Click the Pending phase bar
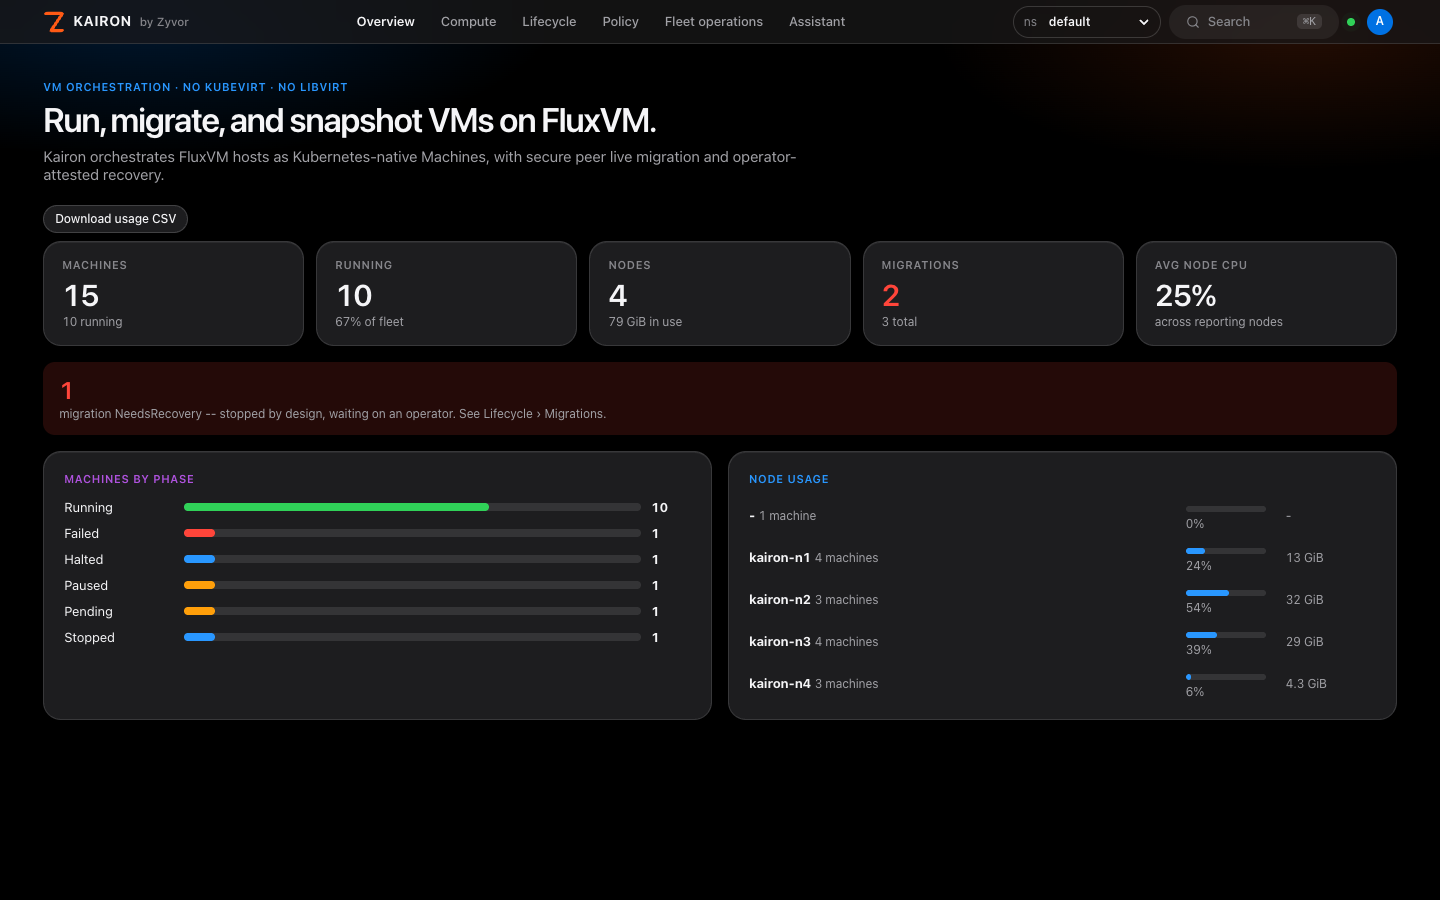The width and height of the screenshot is (1440, 900). point(412,611)
